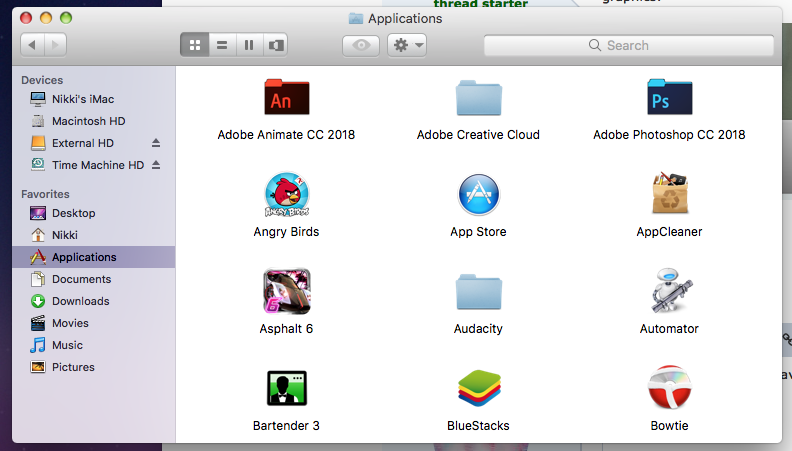Switch to icon view
The width and height of the screenshot is (792, 451).
pos(194,45)
